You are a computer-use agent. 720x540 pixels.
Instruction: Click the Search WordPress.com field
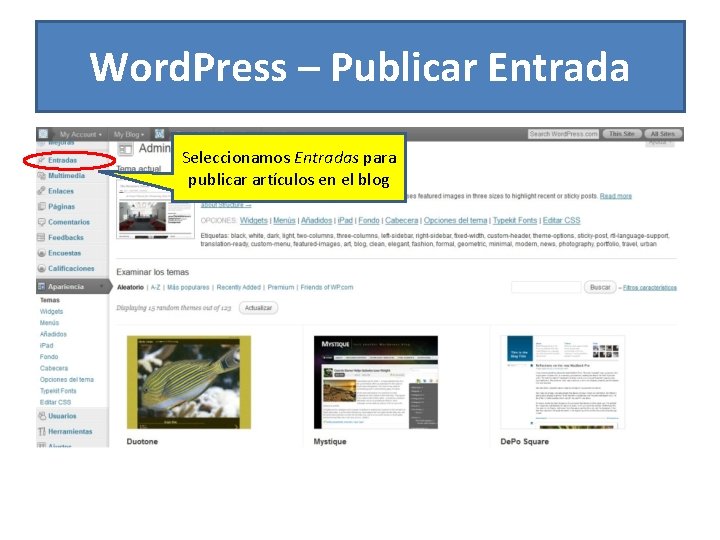point(563,134)
